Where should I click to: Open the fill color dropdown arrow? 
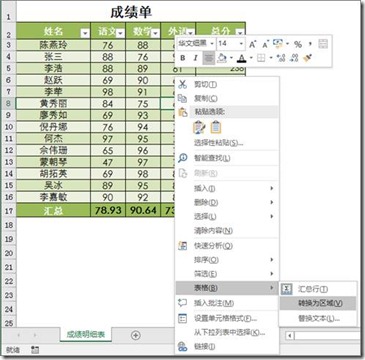[231, 58]
